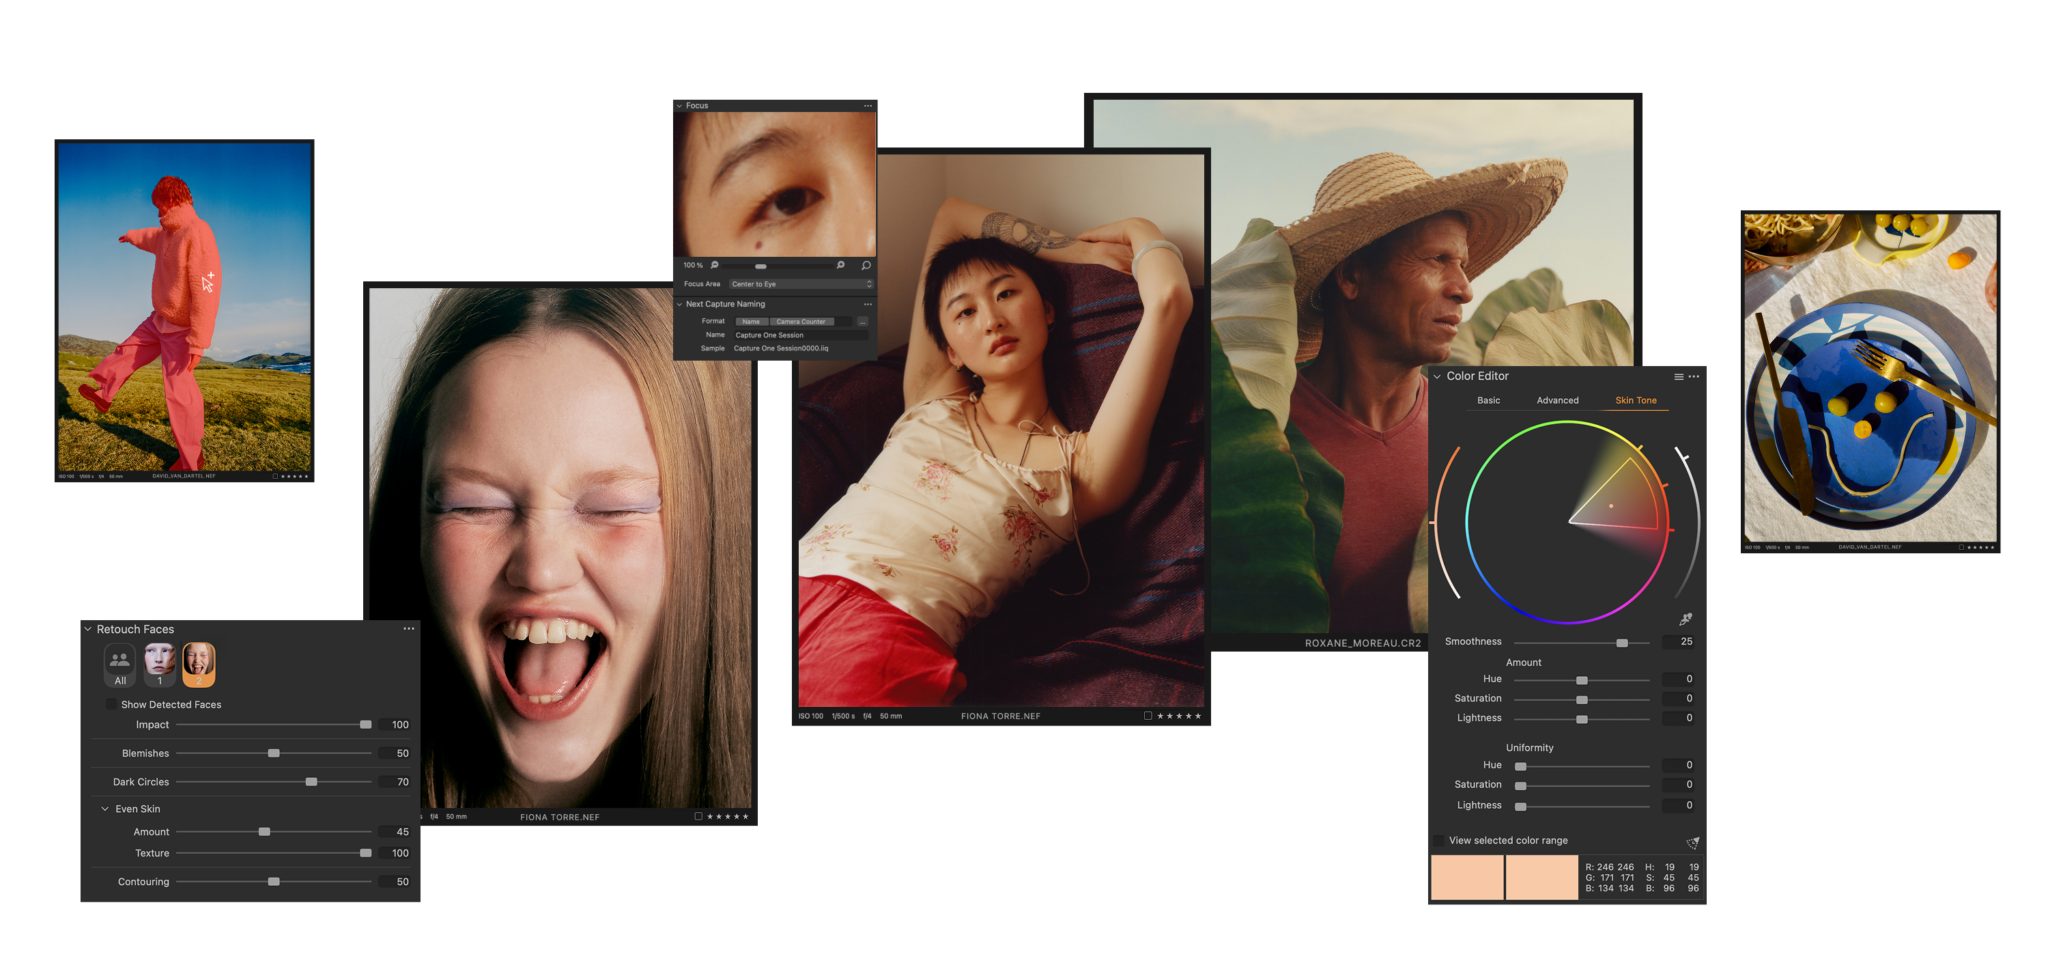Viewport: 2048px width, 963px height.
Task: Click the Camera Counter format token
Action: point(802,321)
